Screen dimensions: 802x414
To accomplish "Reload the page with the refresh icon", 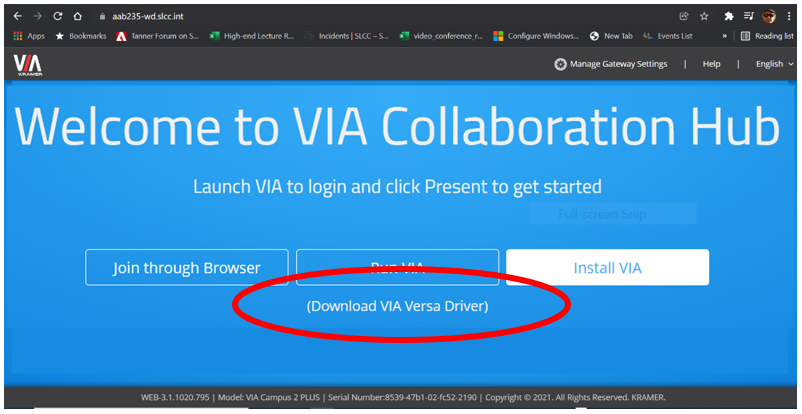I will 57,16.
